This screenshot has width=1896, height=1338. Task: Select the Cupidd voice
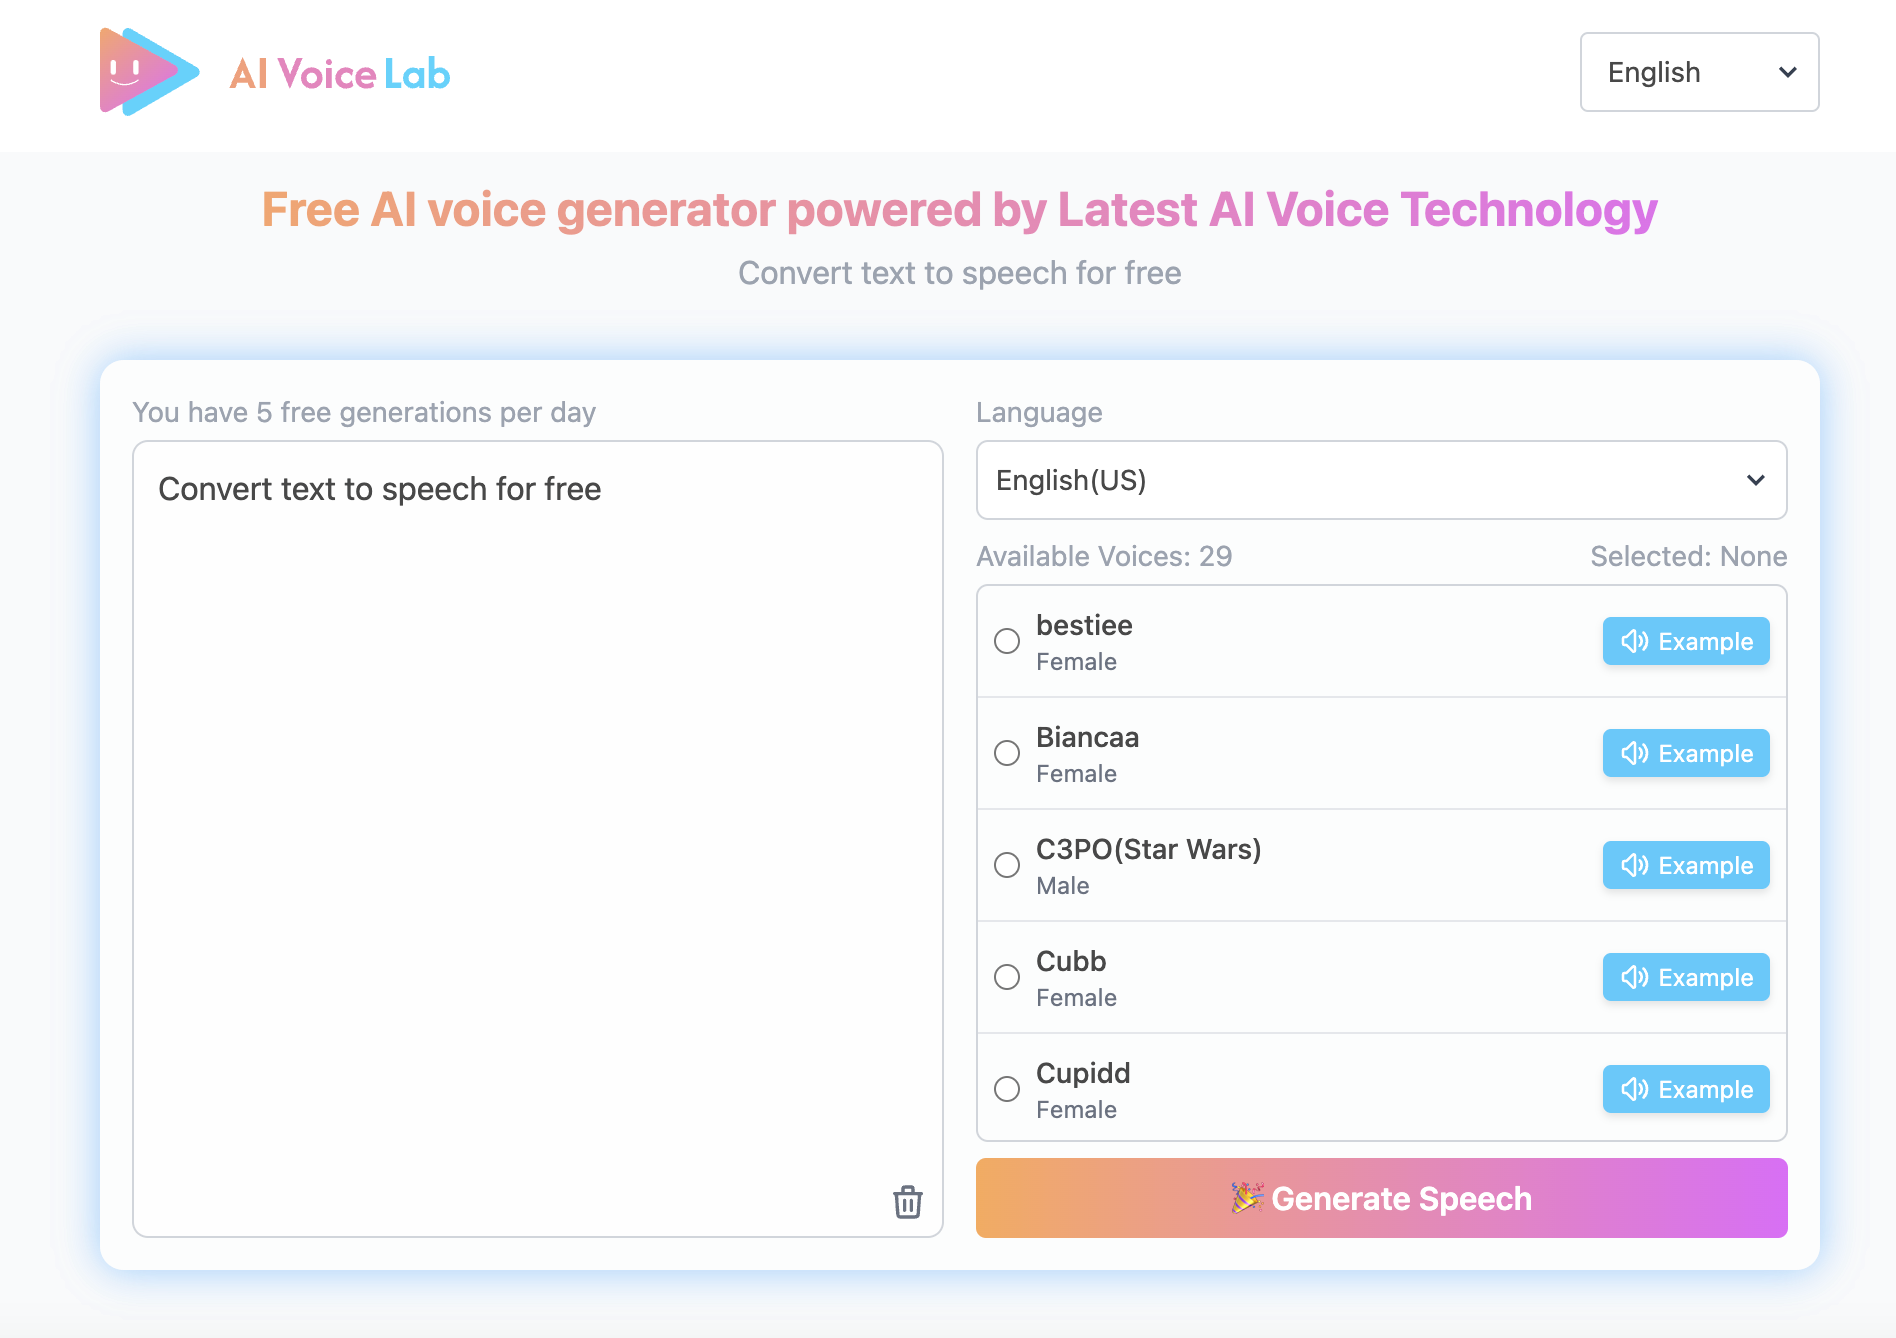(x=1006, y=1089)
